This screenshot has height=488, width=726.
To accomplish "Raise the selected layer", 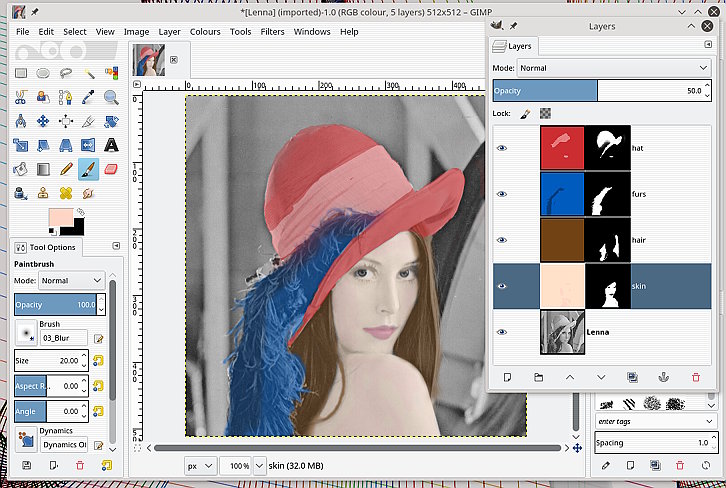I will [570, 377].
